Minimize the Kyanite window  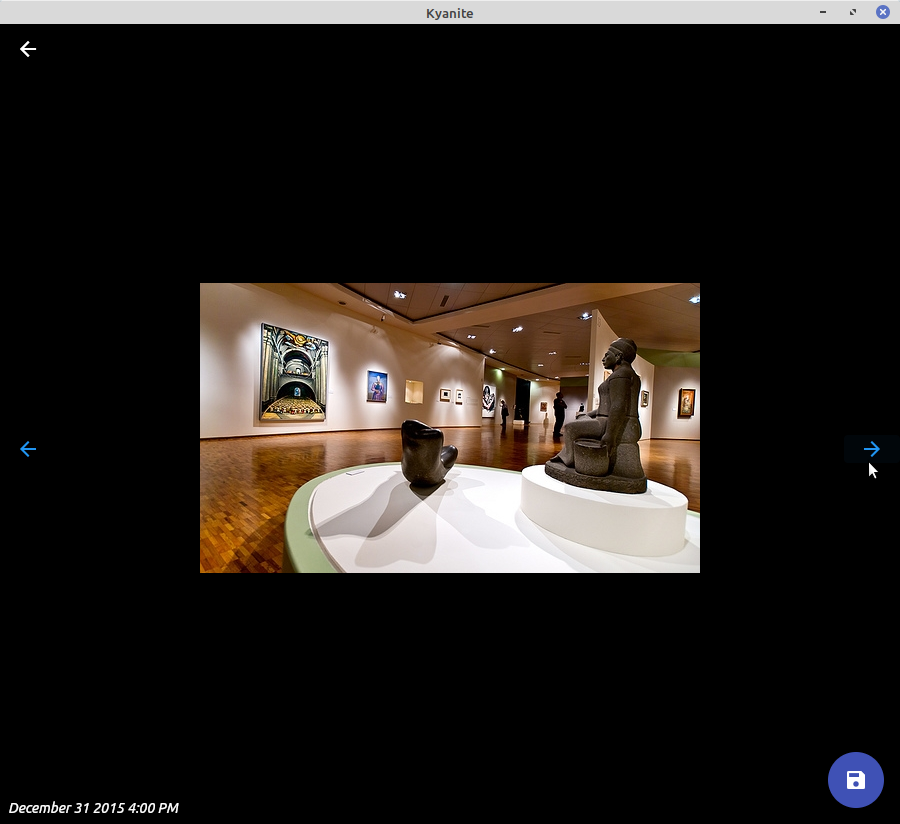point(823,12)
